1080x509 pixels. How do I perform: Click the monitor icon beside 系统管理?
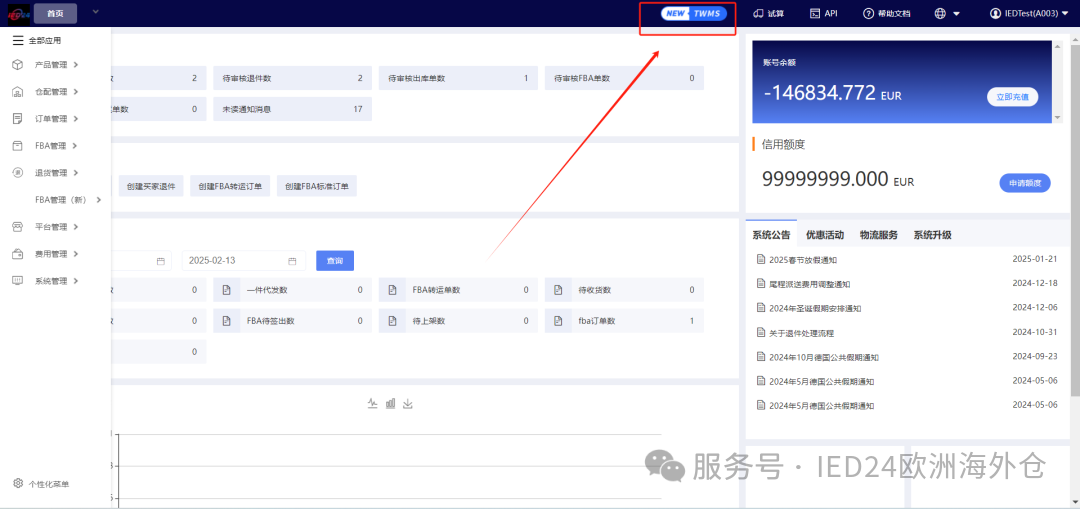pyautogui.click(x=18, y=280)
